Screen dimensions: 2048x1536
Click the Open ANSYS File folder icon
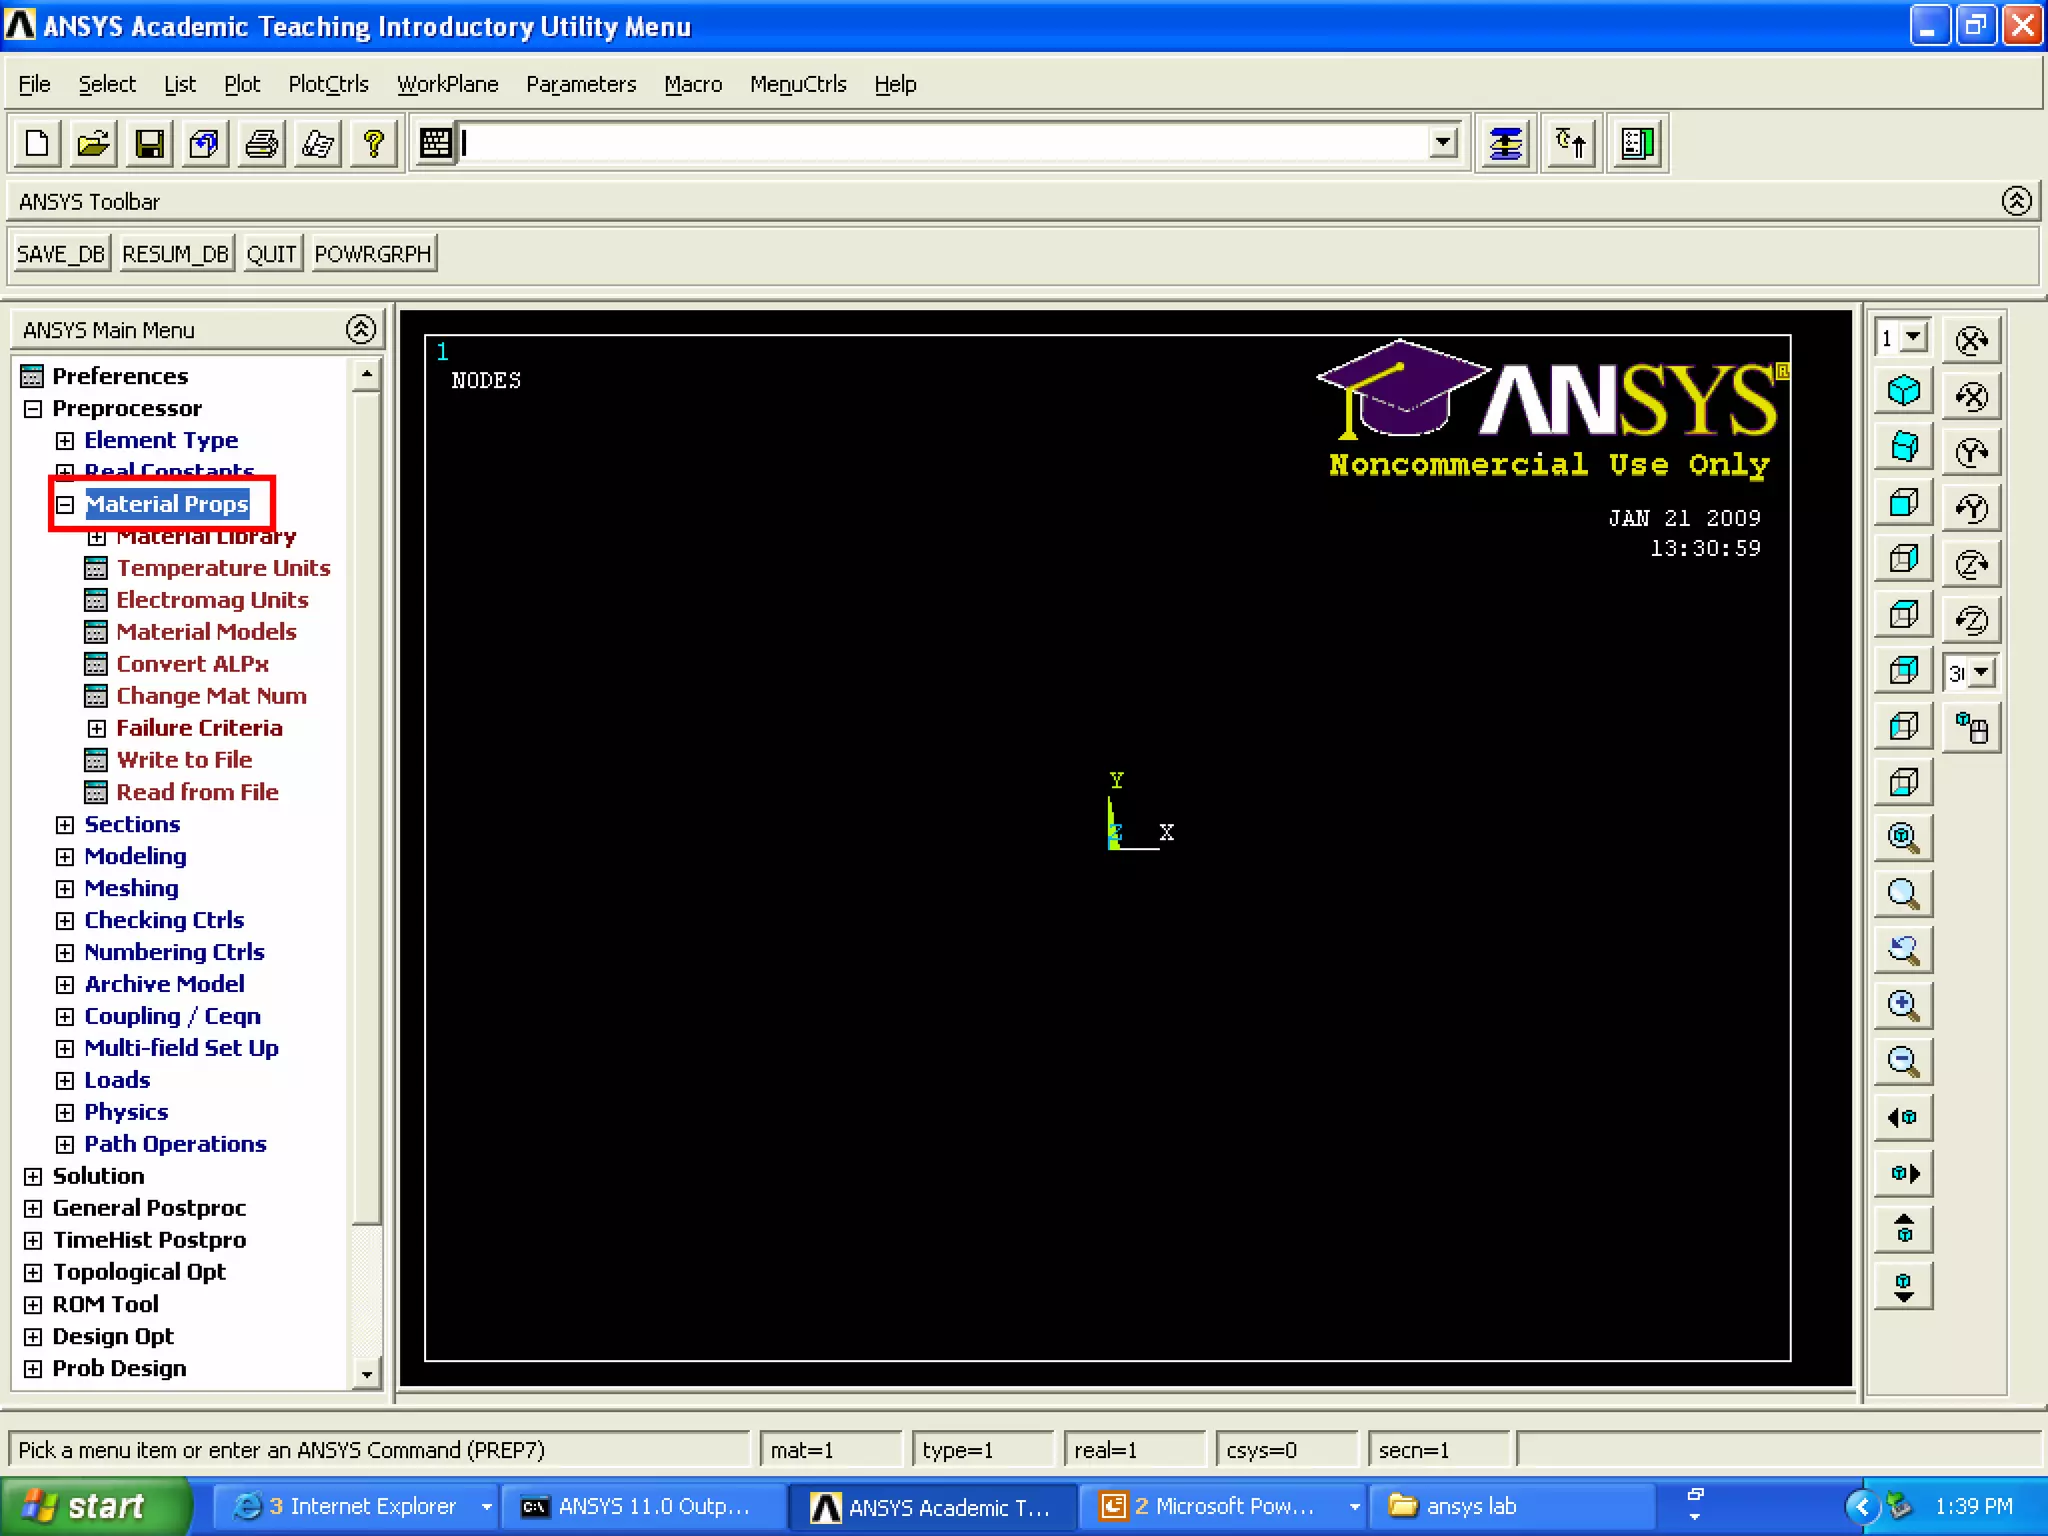(x=93, y=144)
